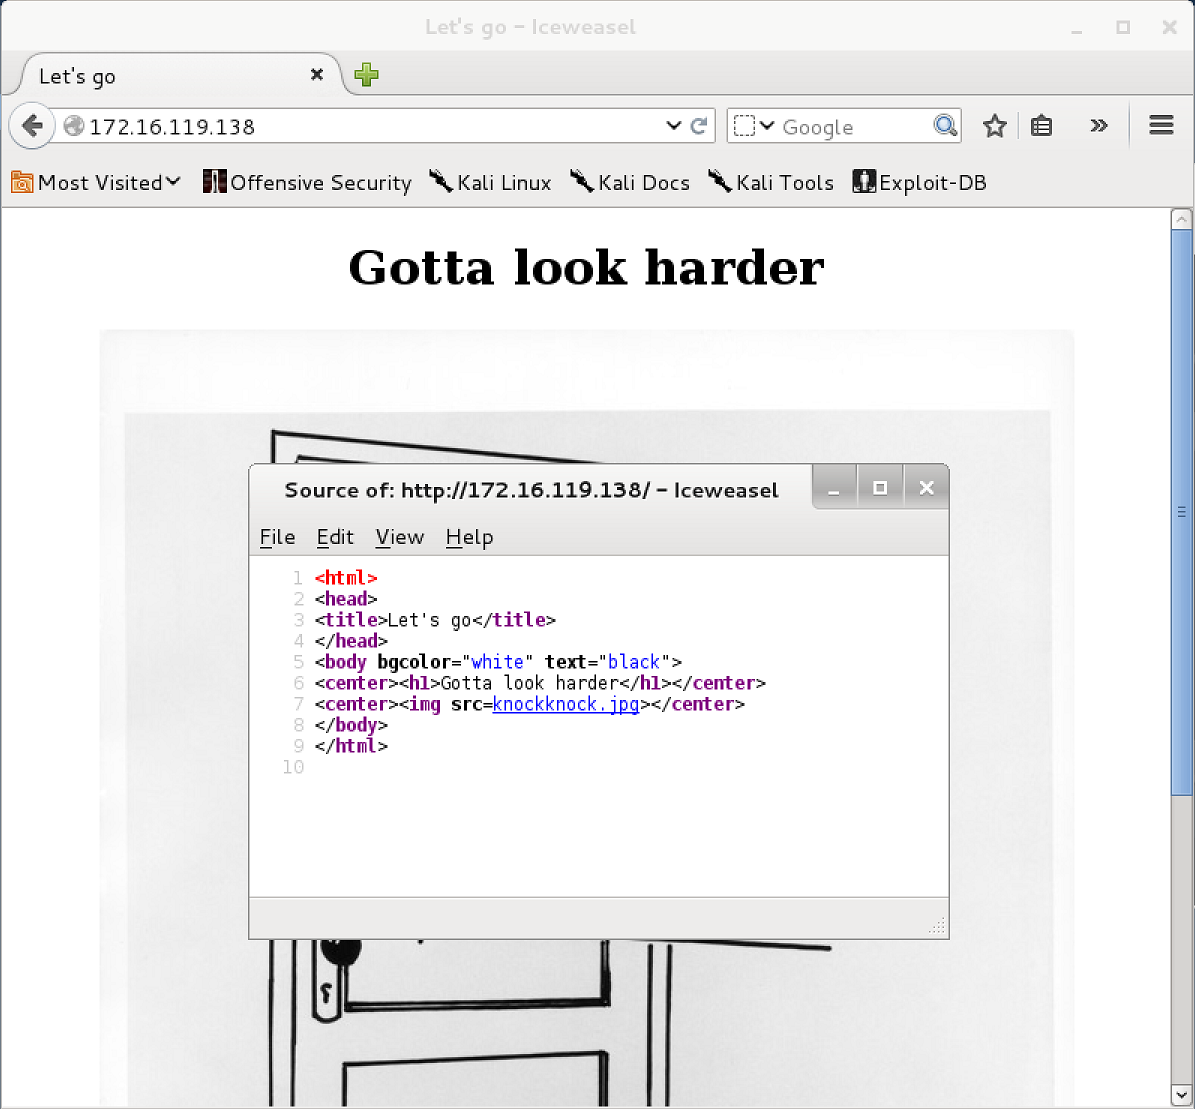Image resolution: width=1195 pixels, height=1109 pixels.
Task: Open the Edit menu in source viewer
Action: click(335, 537)
